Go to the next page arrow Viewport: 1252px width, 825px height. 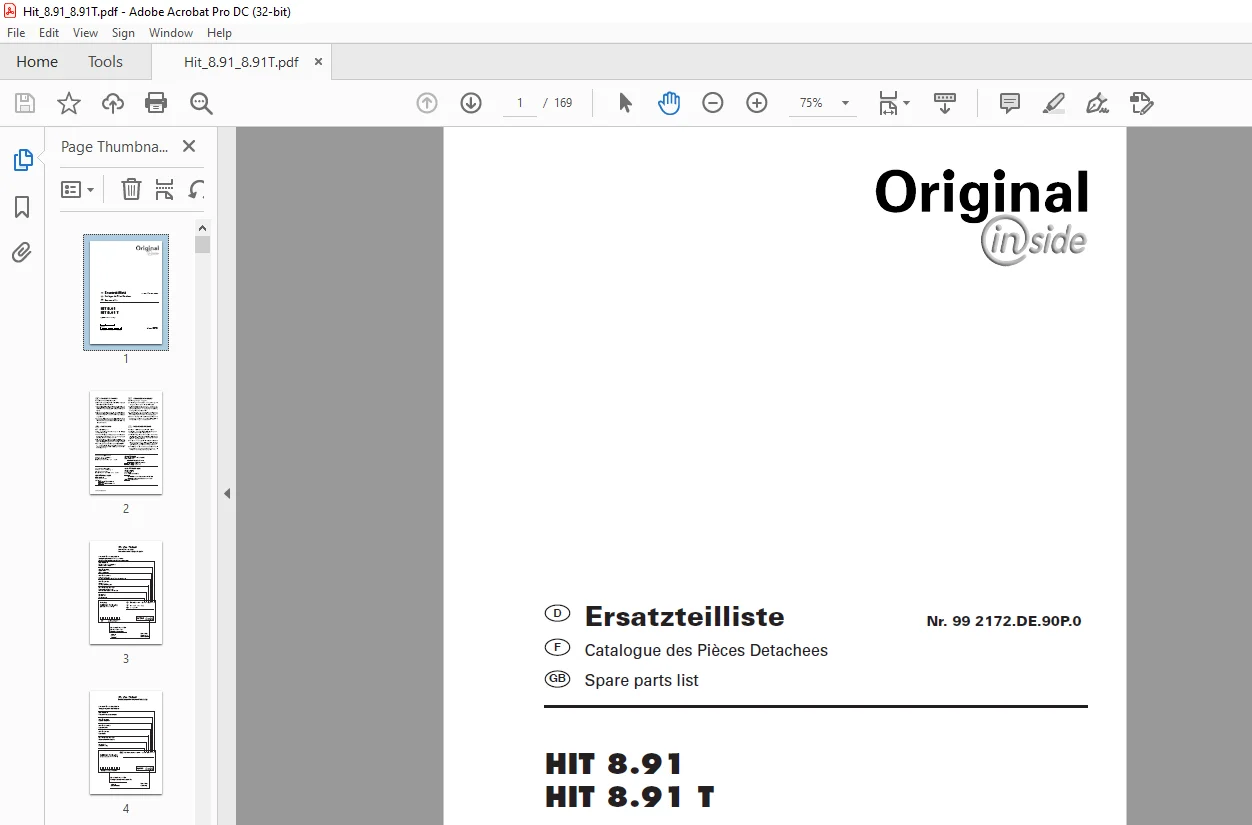pos(471,103)
